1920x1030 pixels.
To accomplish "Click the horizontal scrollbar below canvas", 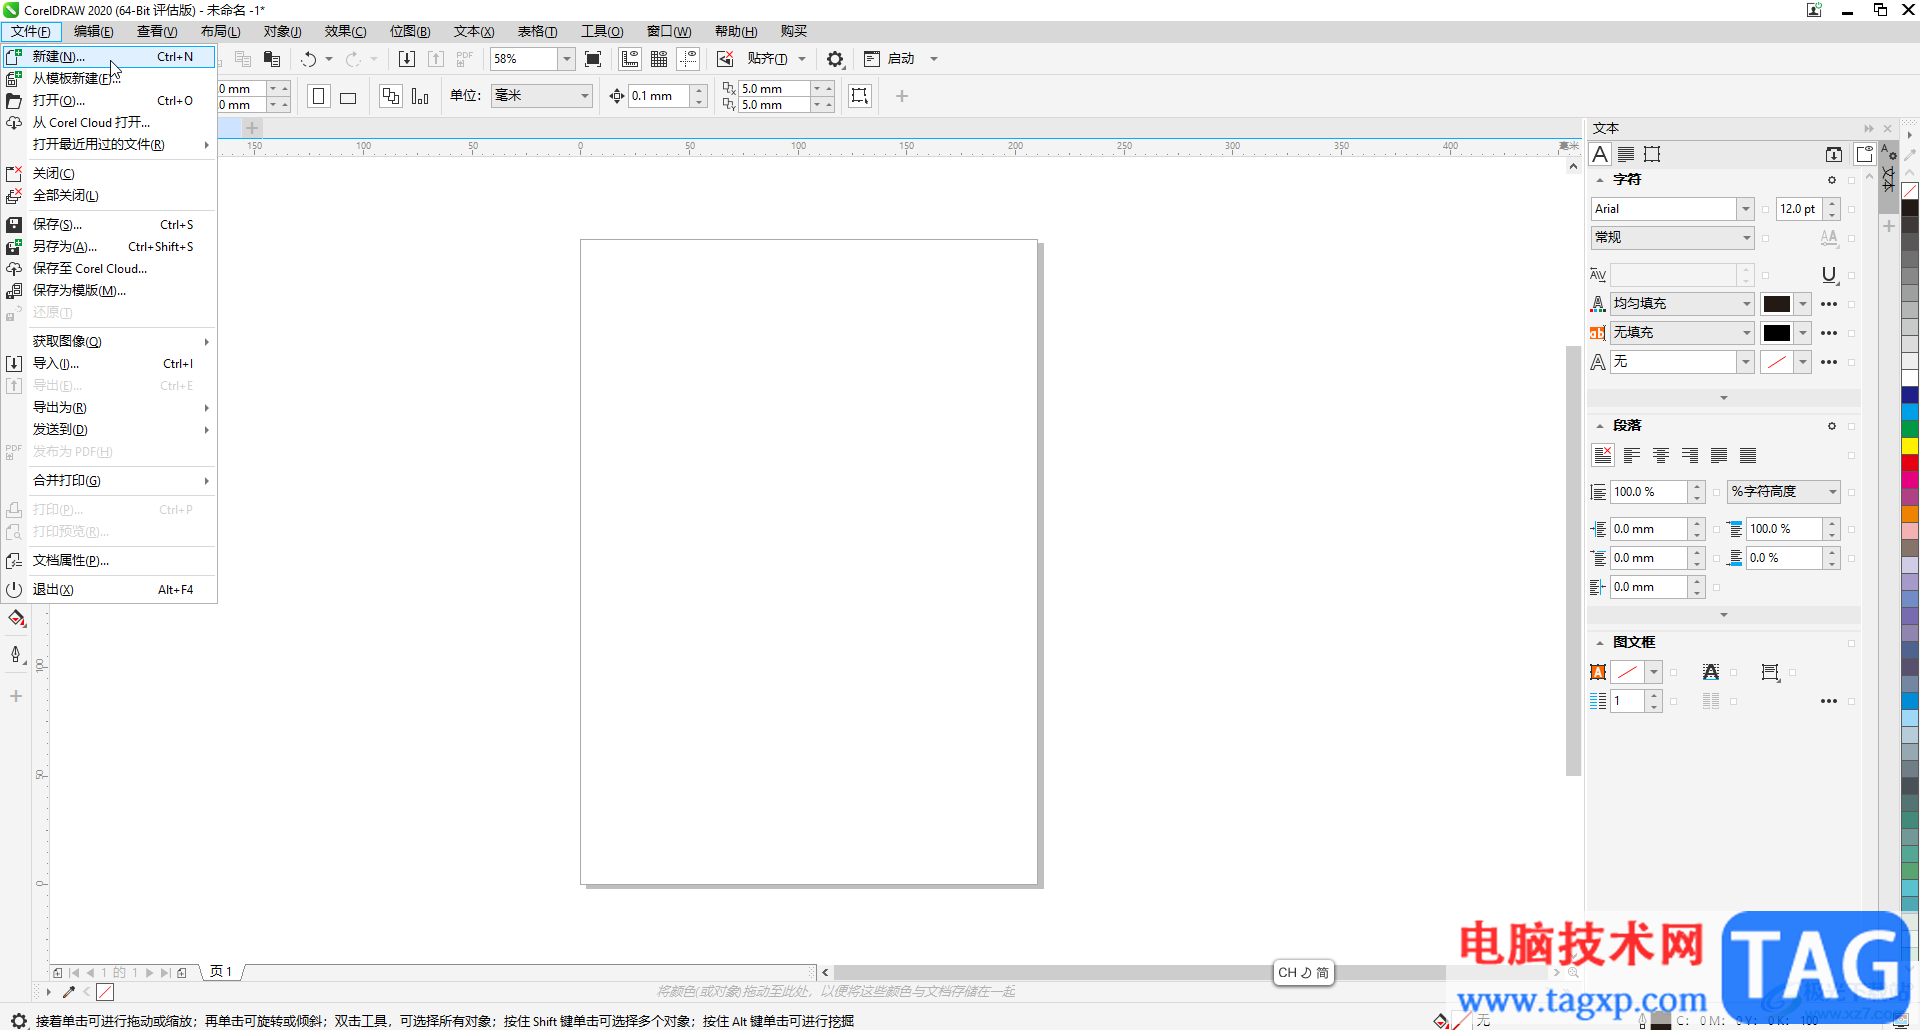I will click(x=1140, y=973).
